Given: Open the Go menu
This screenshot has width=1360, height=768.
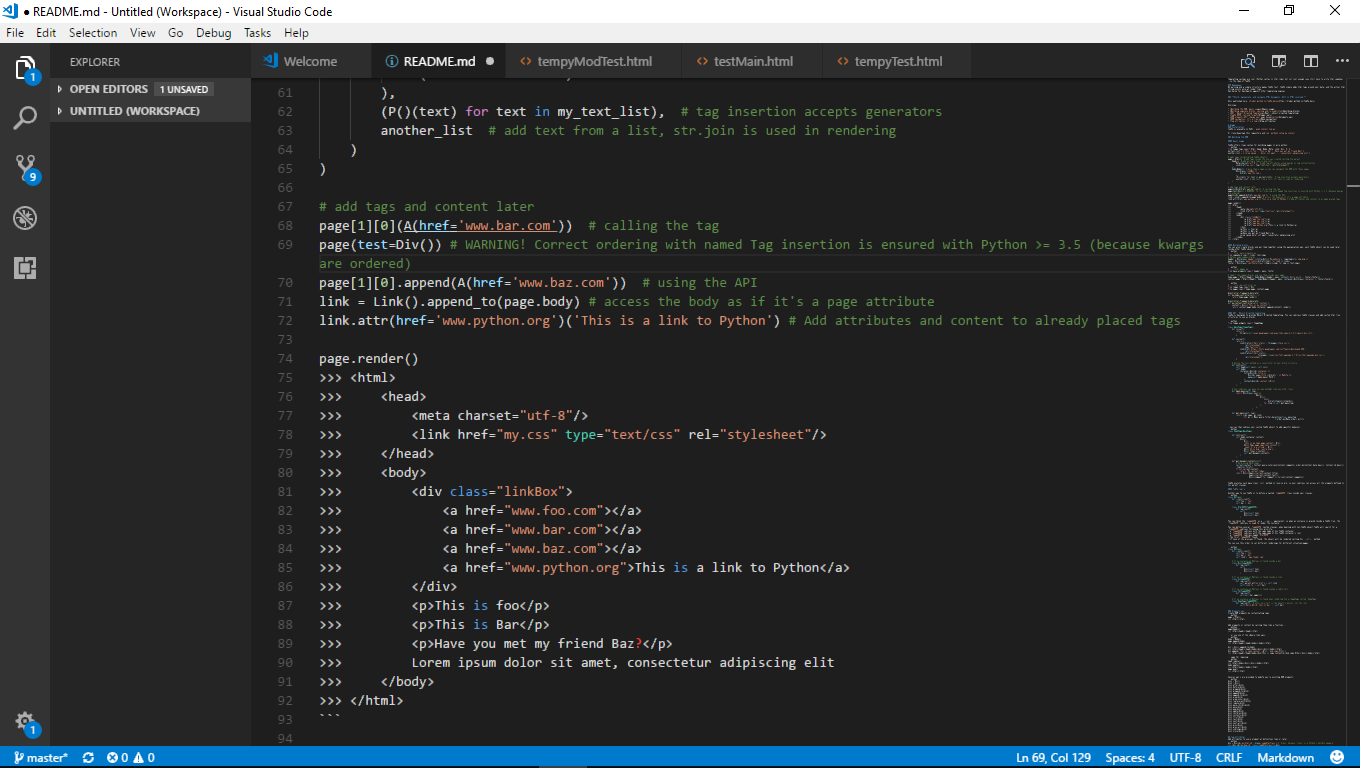Looking at the screenshot, I should point(176,33).
